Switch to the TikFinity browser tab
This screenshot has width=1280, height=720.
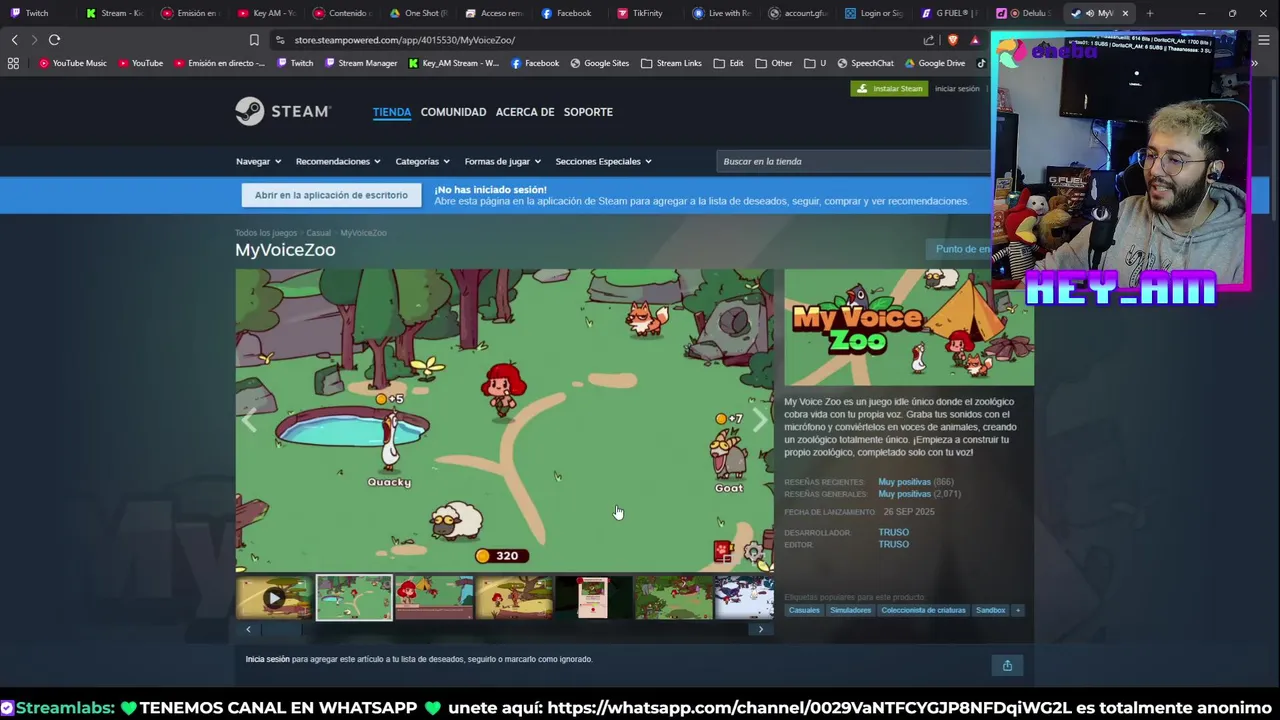pos(647,13)
